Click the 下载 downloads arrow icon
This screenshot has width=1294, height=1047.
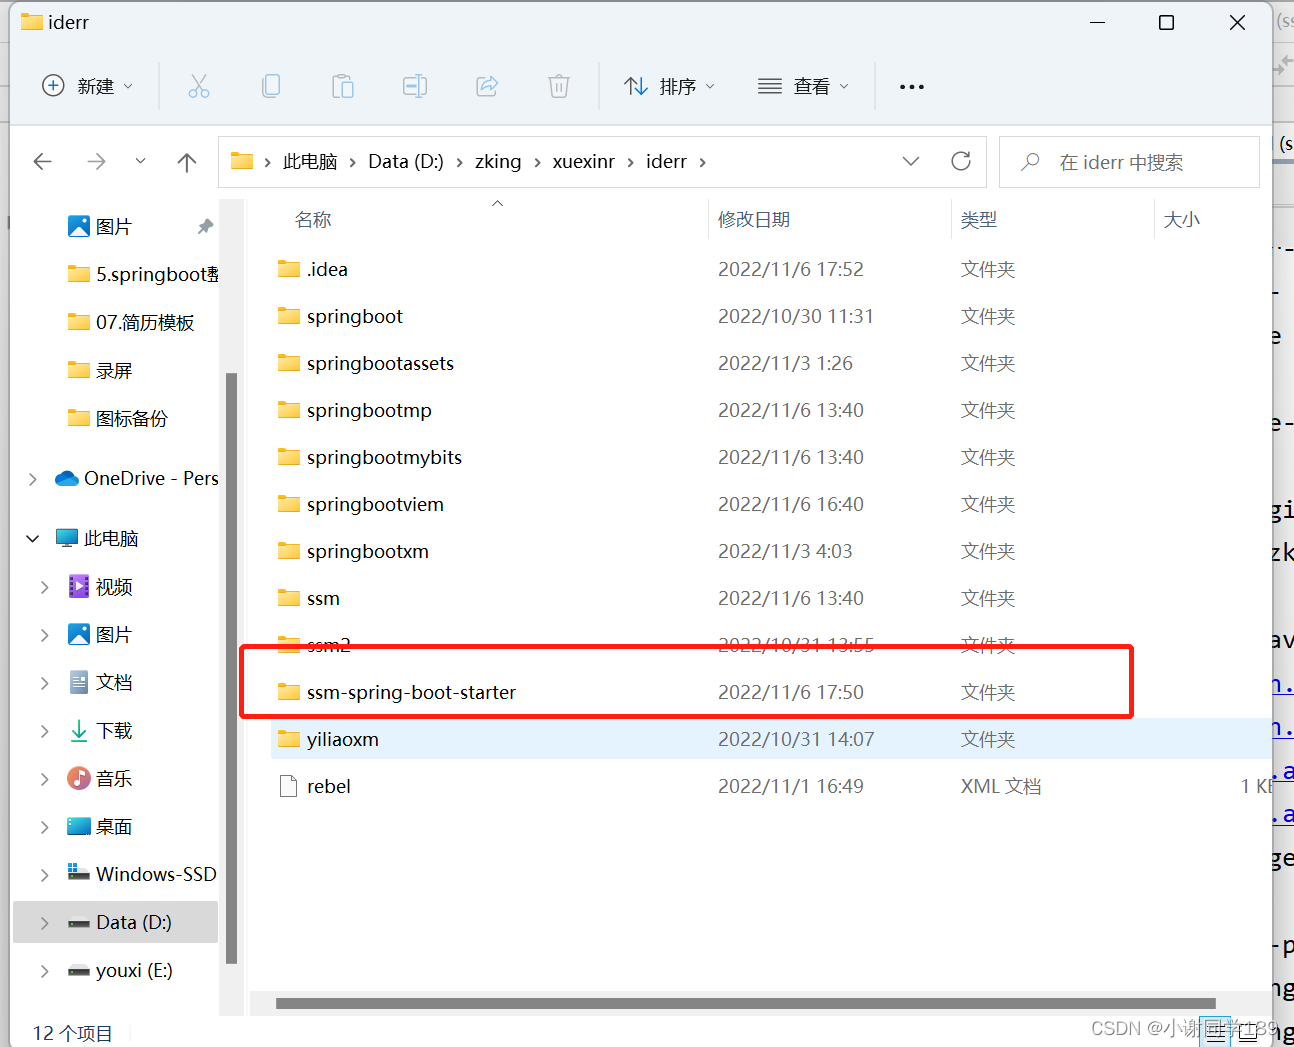point(79,731)
